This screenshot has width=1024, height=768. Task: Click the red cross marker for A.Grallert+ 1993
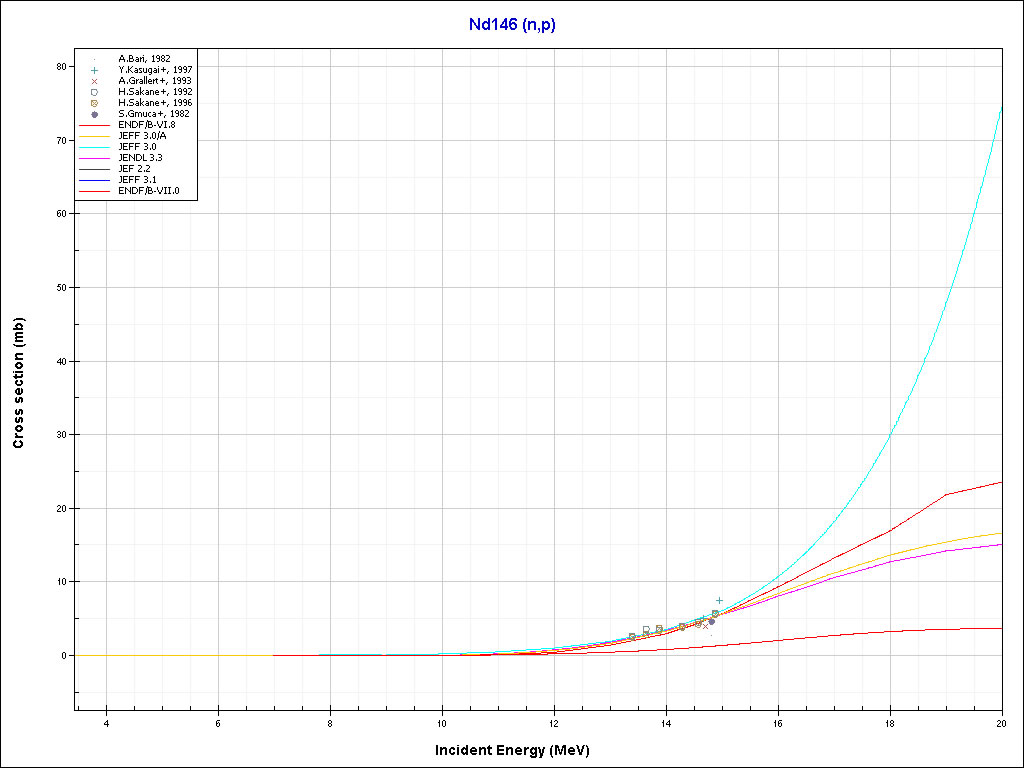coord(94,81)
